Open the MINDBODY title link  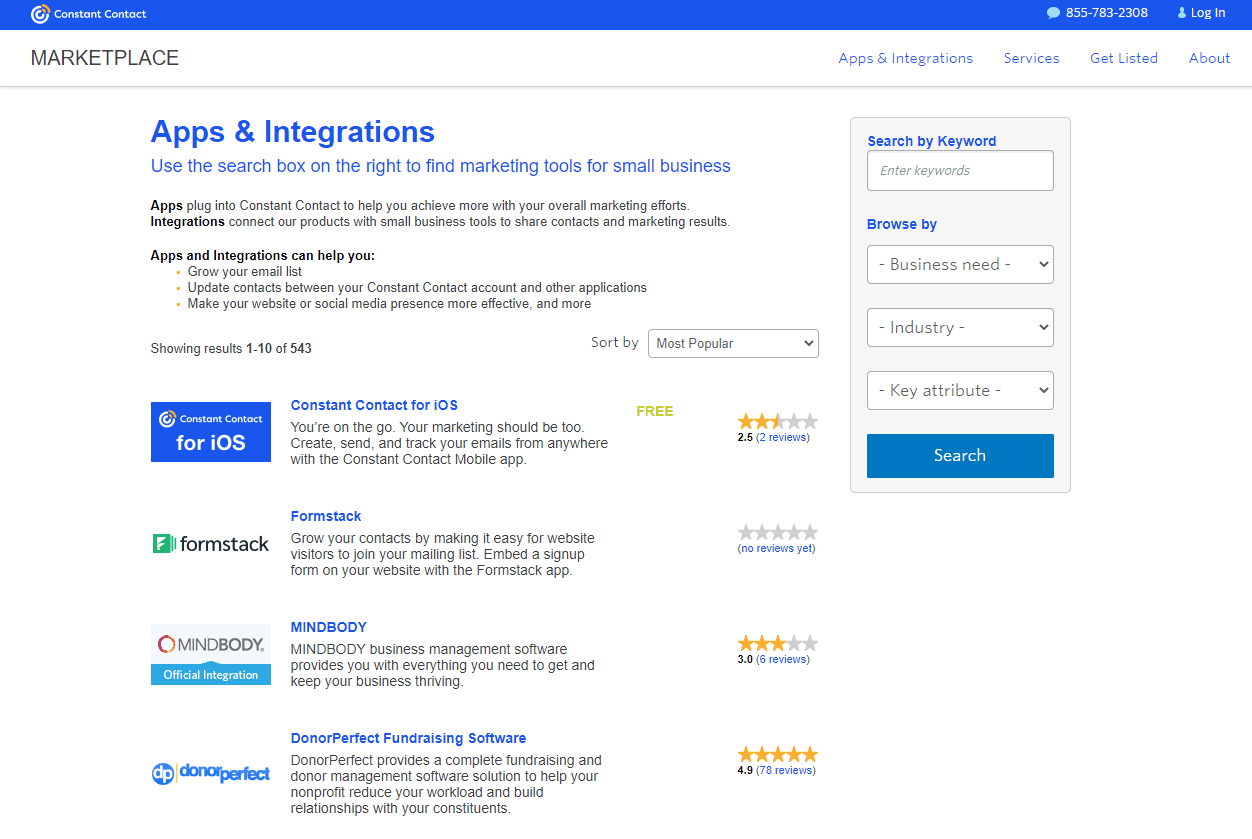point(329,627)
